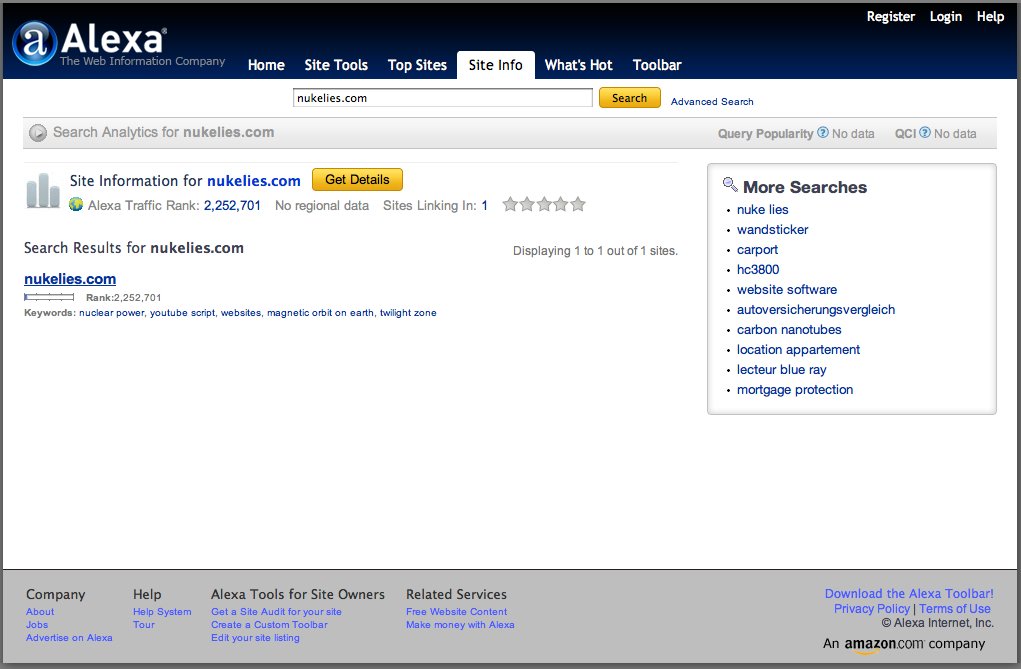Open Get a Site Audit for your site
The image size is (1021, 669).
coord(276,612)
